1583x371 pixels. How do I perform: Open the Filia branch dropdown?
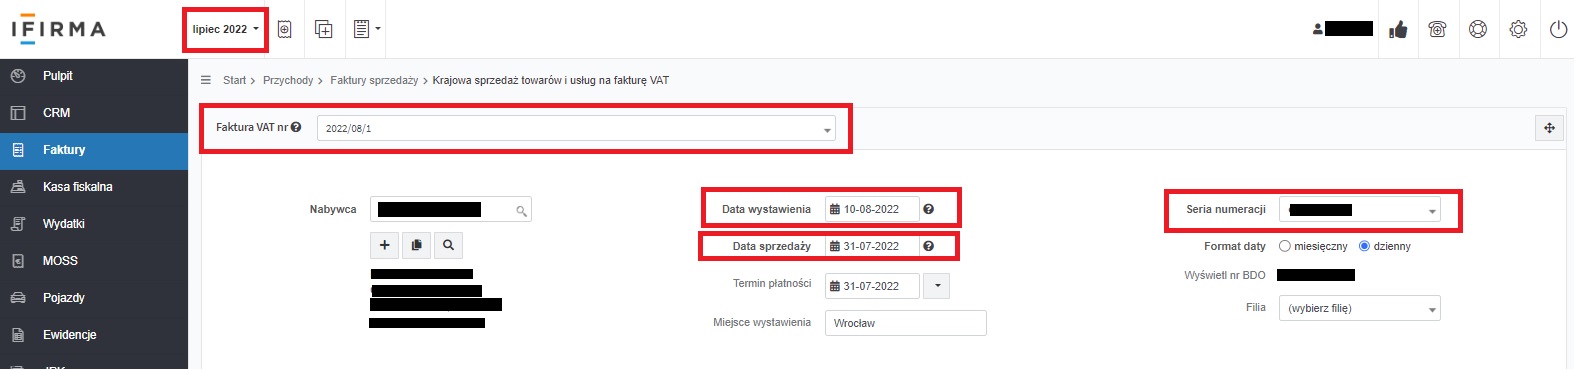tap(1359, 308)
